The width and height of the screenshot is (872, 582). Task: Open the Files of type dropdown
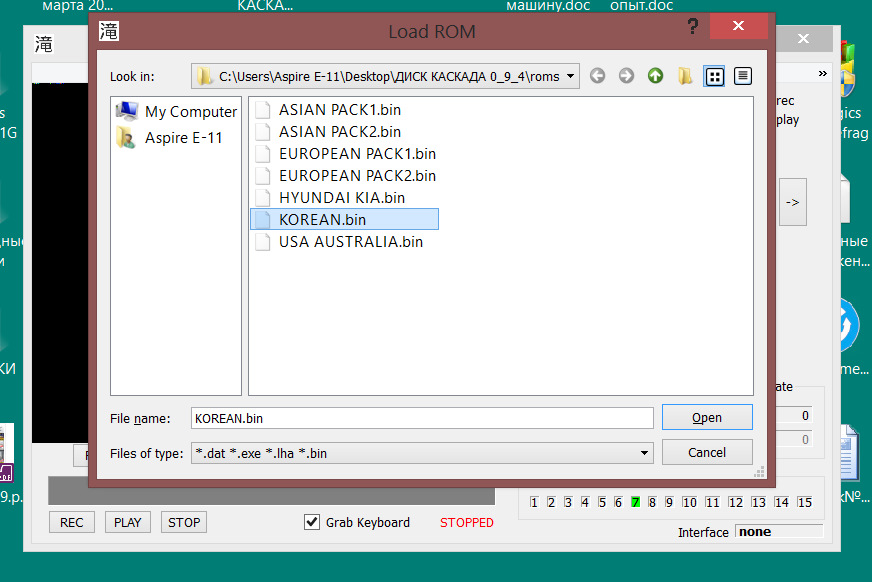644,453
